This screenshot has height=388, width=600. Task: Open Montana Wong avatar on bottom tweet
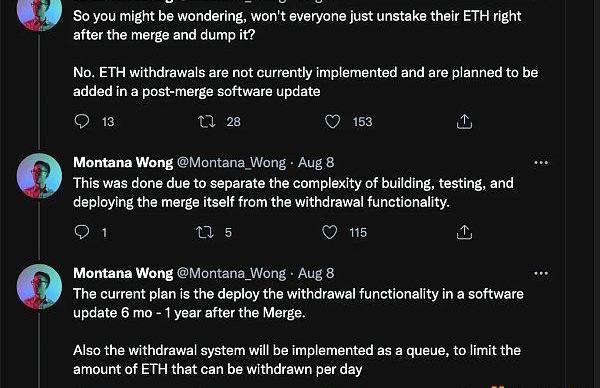(39, 286)
